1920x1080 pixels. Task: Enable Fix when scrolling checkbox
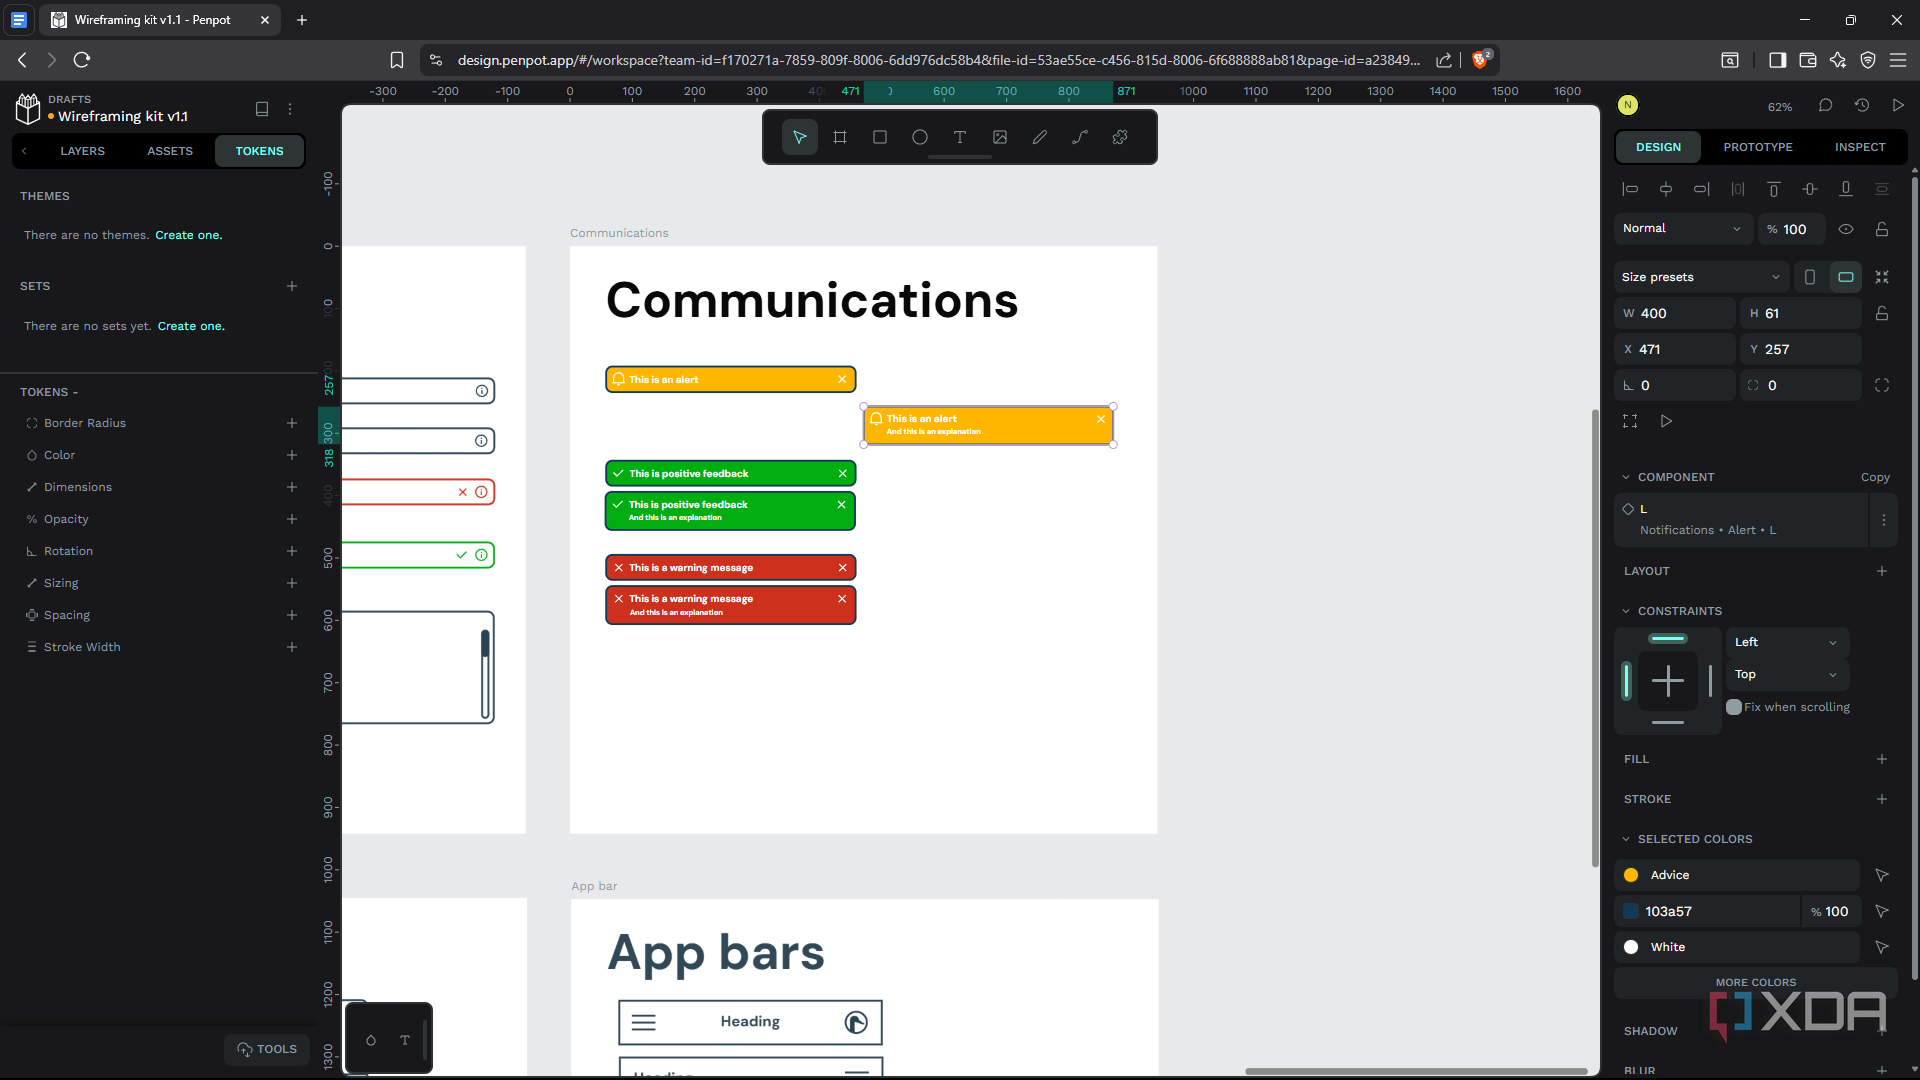[1734, 707]
